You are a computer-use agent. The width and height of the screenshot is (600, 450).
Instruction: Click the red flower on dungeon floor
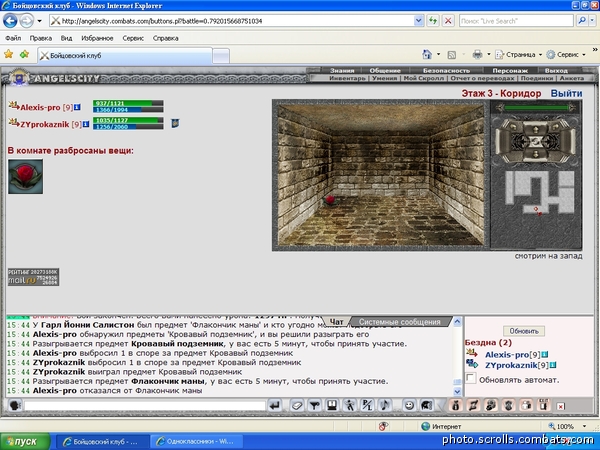[329, 201]
